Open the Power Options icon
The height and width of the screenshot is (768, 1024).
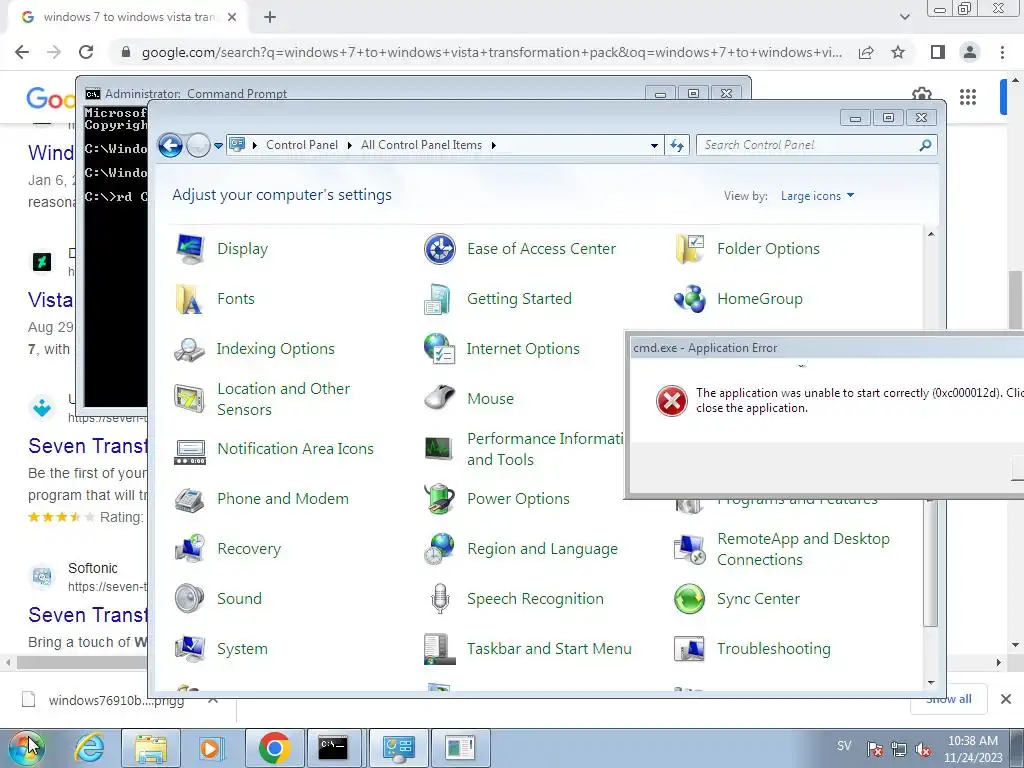tap(440, 499)
